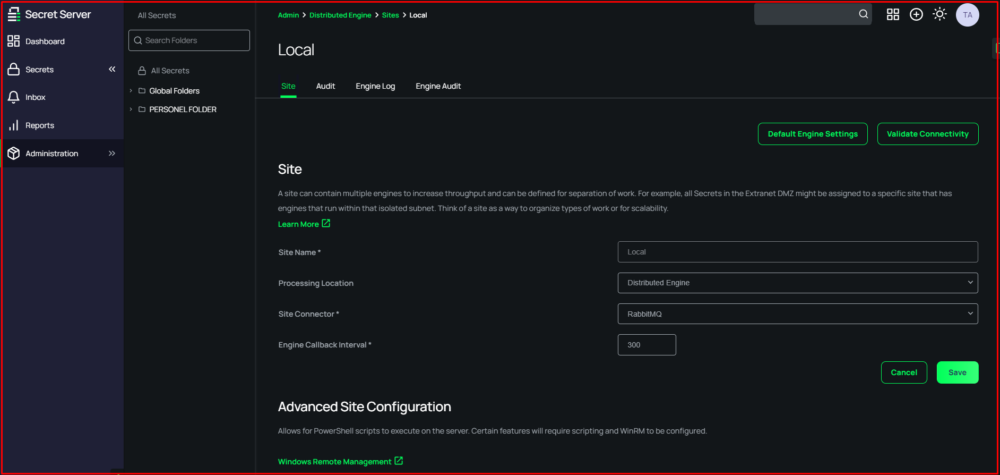Click the Engine Callback Interval field
Viewport: 1000px width, 475px height.
click(x=647, y=345)
